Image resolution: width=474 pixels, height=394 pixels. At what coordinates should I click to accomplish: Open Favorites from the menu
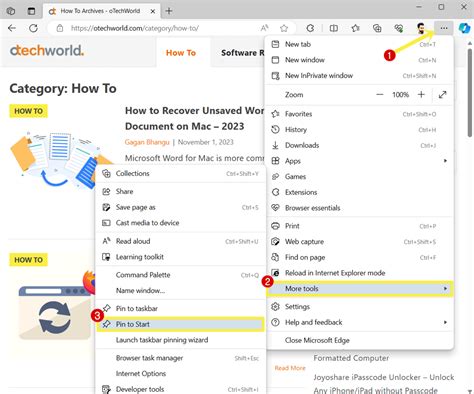[x=359, y=114]
